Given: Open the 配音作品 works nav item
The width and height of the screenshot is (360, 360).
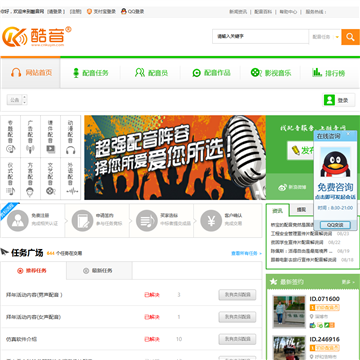Looking at the screenshot, I should tap(211, 73).
